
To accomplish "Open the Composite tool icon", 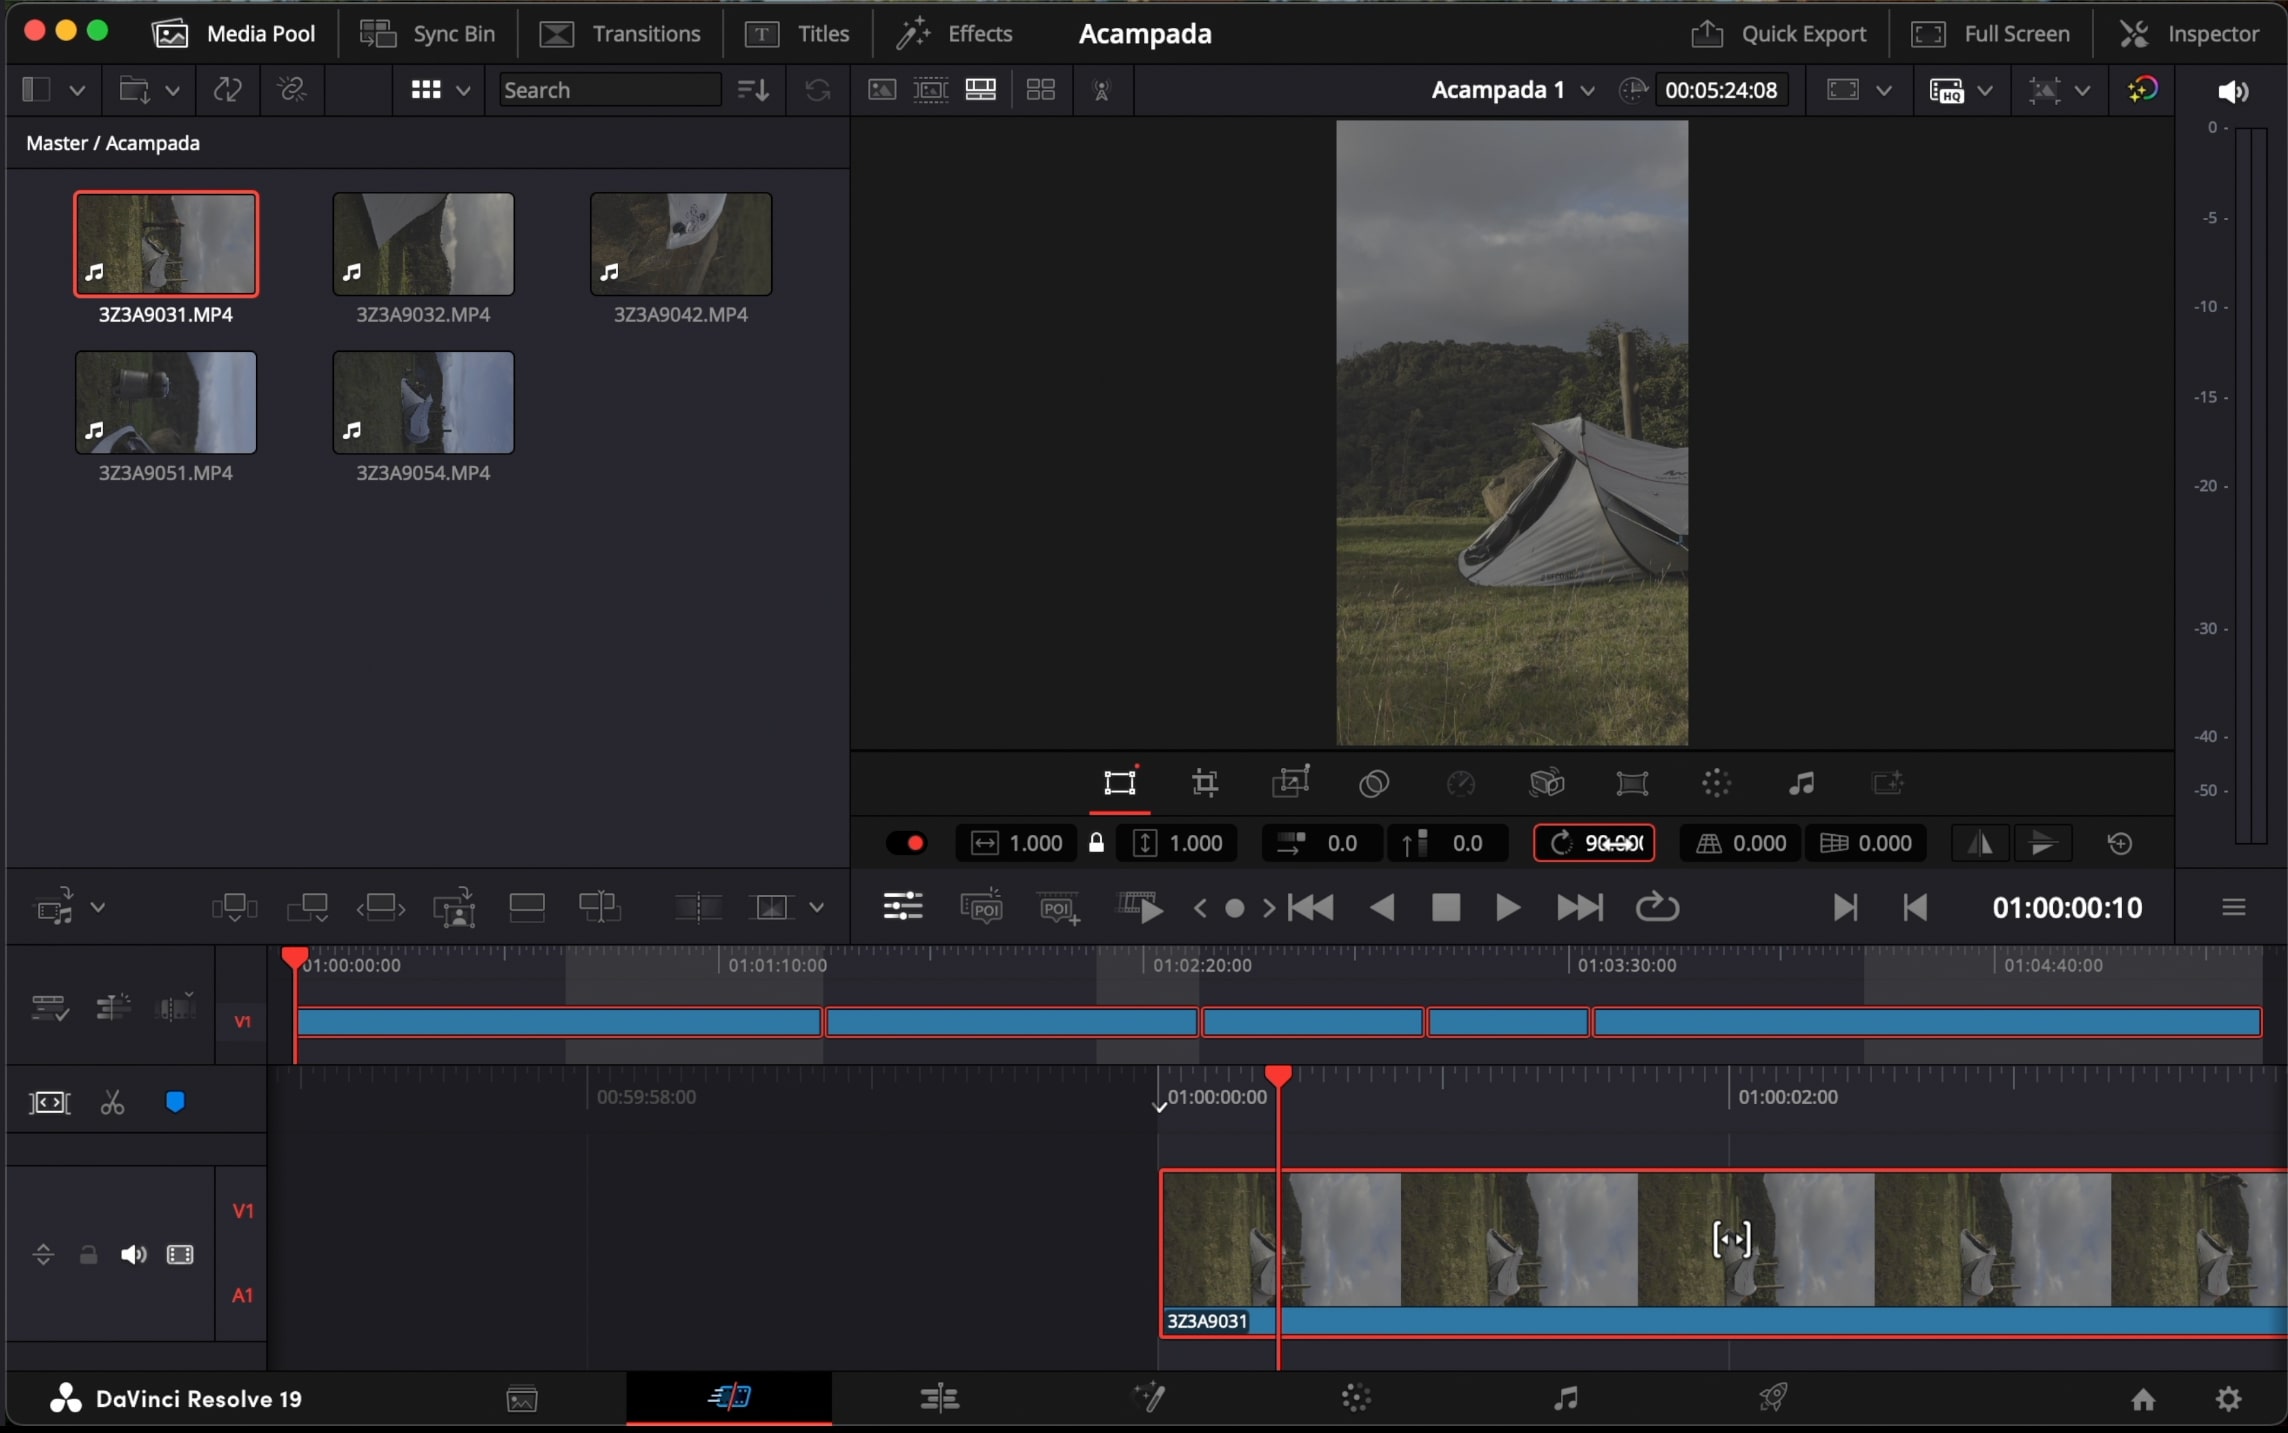I will click(1374, 783).
